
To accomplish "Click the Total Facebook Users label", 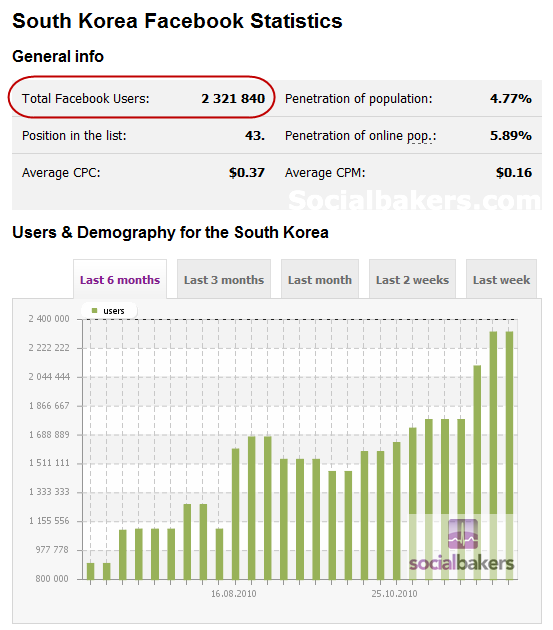I will tap(86, 98).
